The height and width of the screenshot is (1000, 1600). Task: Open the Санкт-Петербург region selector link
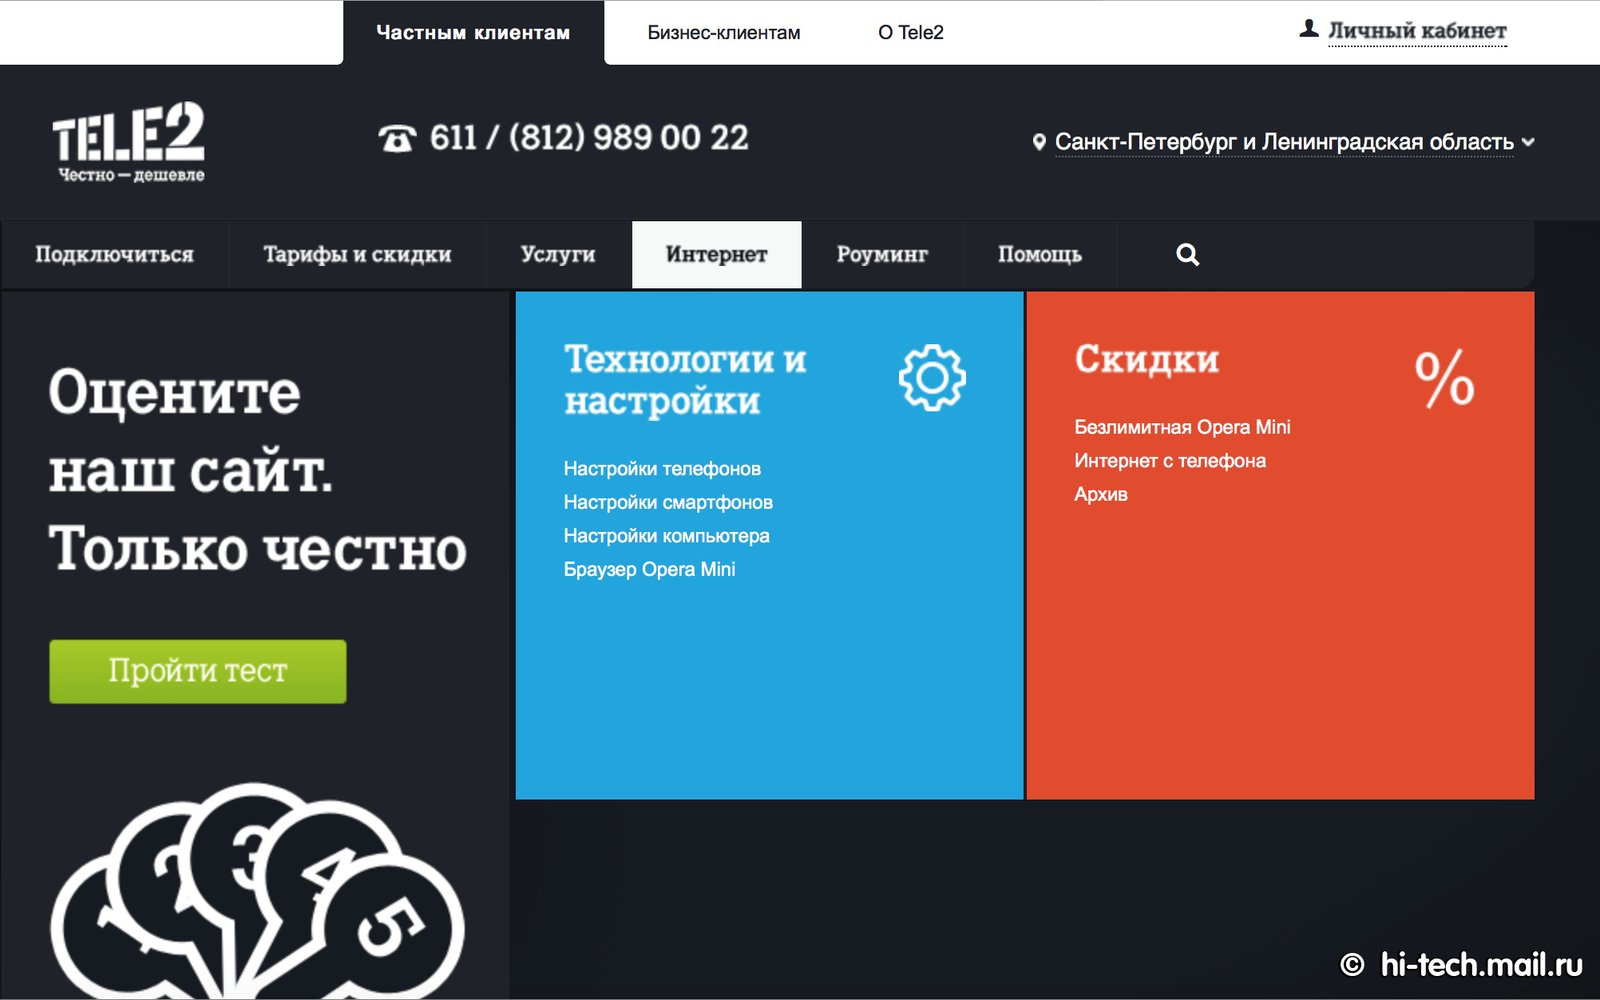tap(1284, 142)
